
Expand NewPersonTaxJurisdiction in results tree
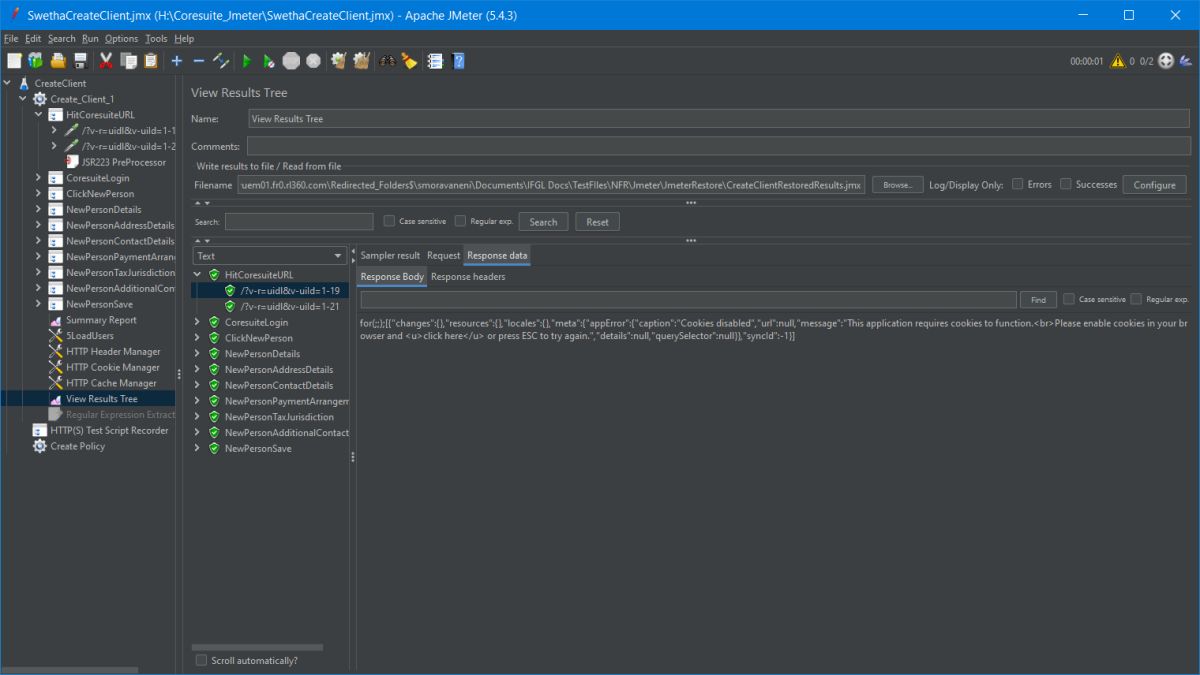(197, 417)
